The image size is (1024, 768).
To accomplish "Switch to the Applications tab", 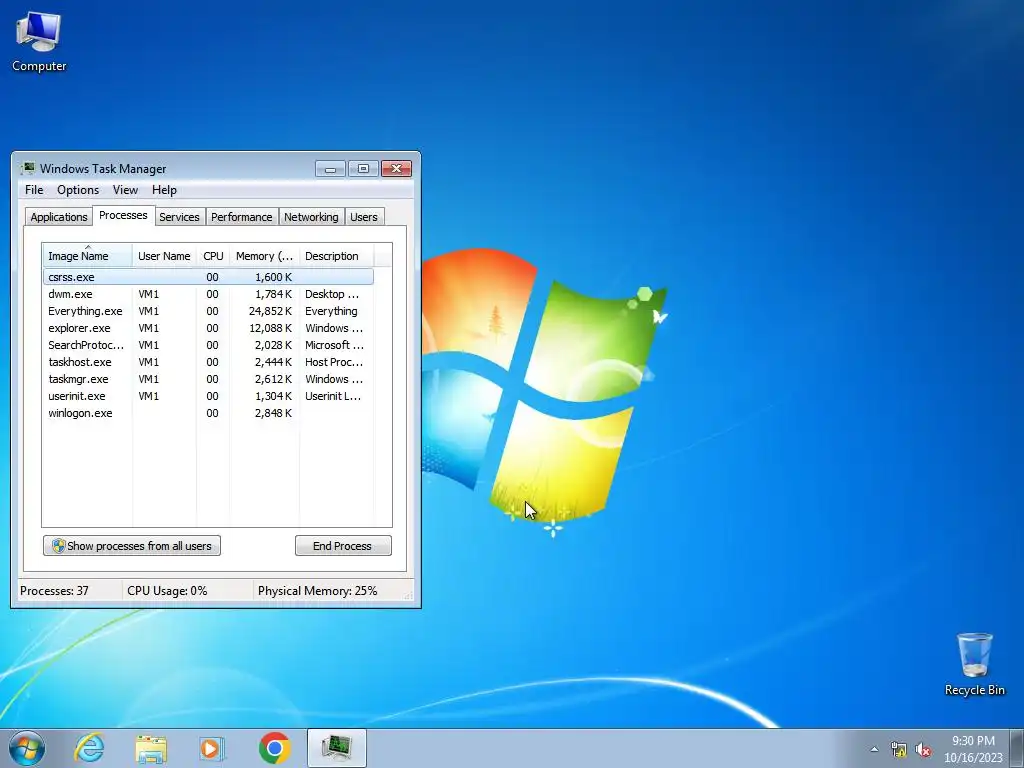I will click(x=59, y=217).
